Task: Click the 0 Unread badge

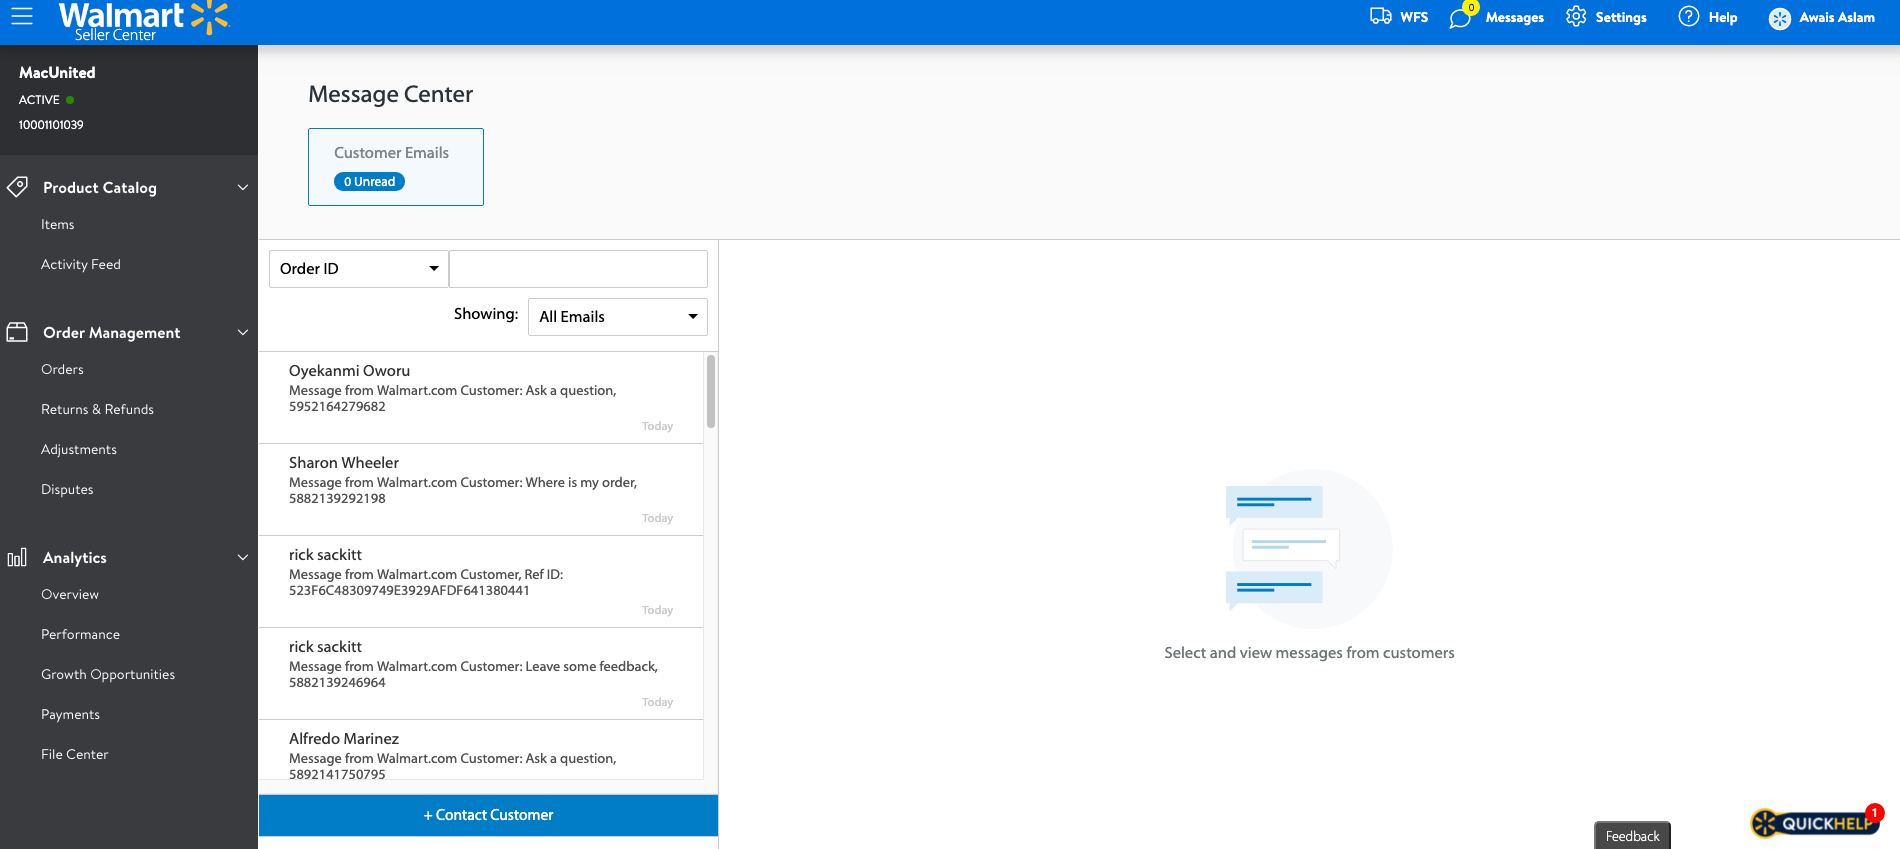Action: pos(369,182)
